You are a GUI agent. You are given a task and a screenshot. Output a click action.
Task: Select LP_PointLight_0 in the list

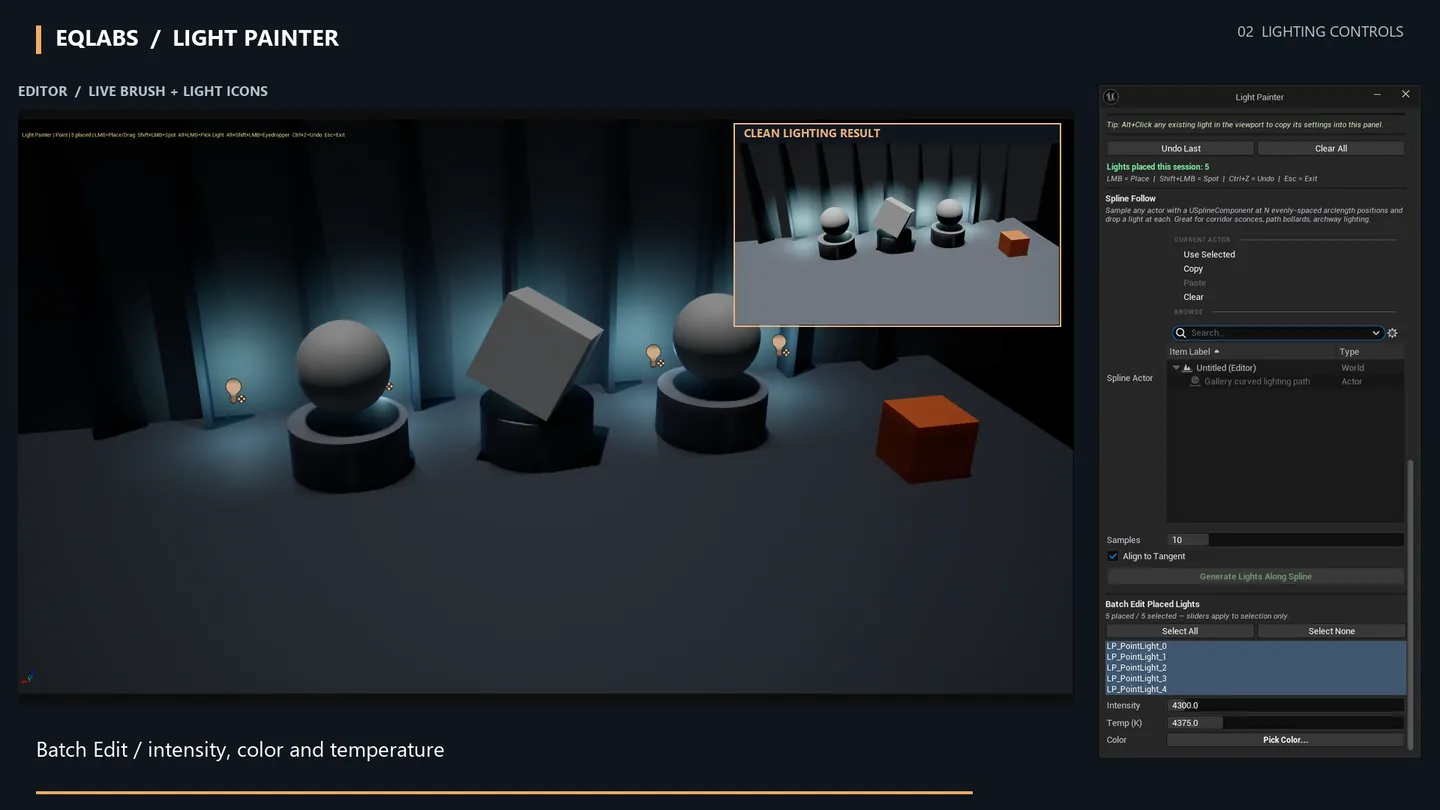pyautogui.click(x=1255, y=647)
